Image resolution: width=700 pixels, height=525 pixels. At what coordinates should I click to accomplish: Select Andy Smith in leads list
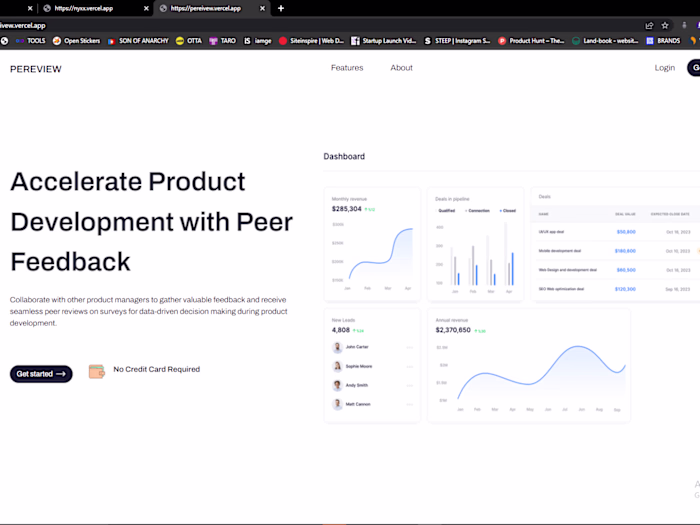coord(372,385)
